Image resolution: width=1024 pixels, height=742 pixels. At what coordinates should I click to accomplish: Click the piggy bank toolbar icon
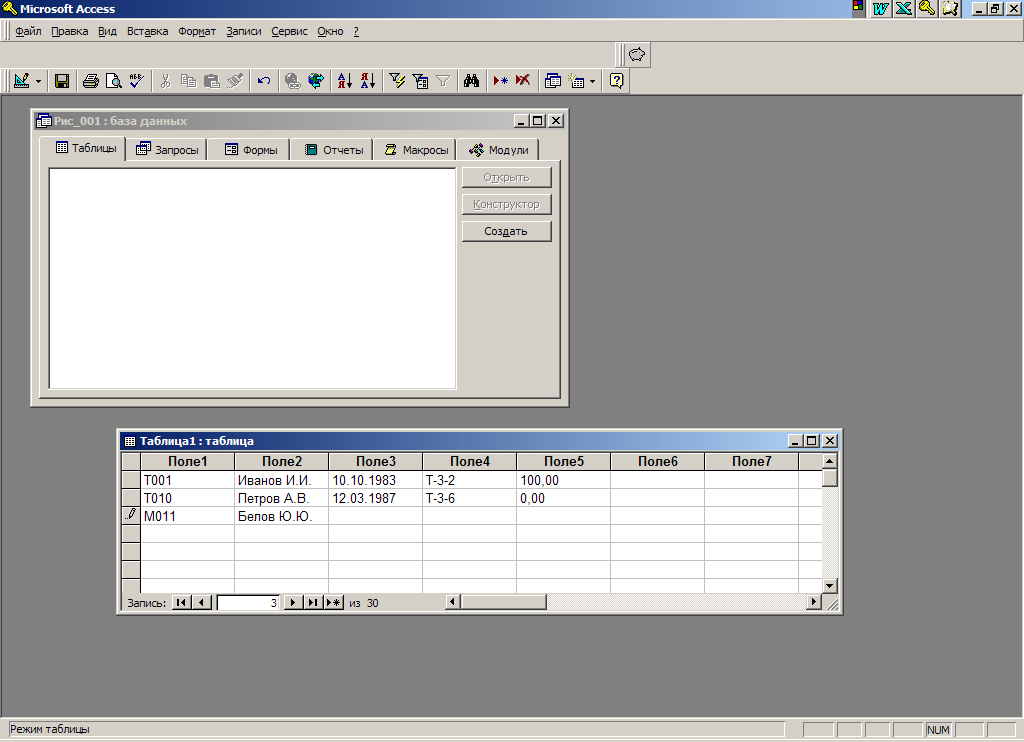coord(637,54)
